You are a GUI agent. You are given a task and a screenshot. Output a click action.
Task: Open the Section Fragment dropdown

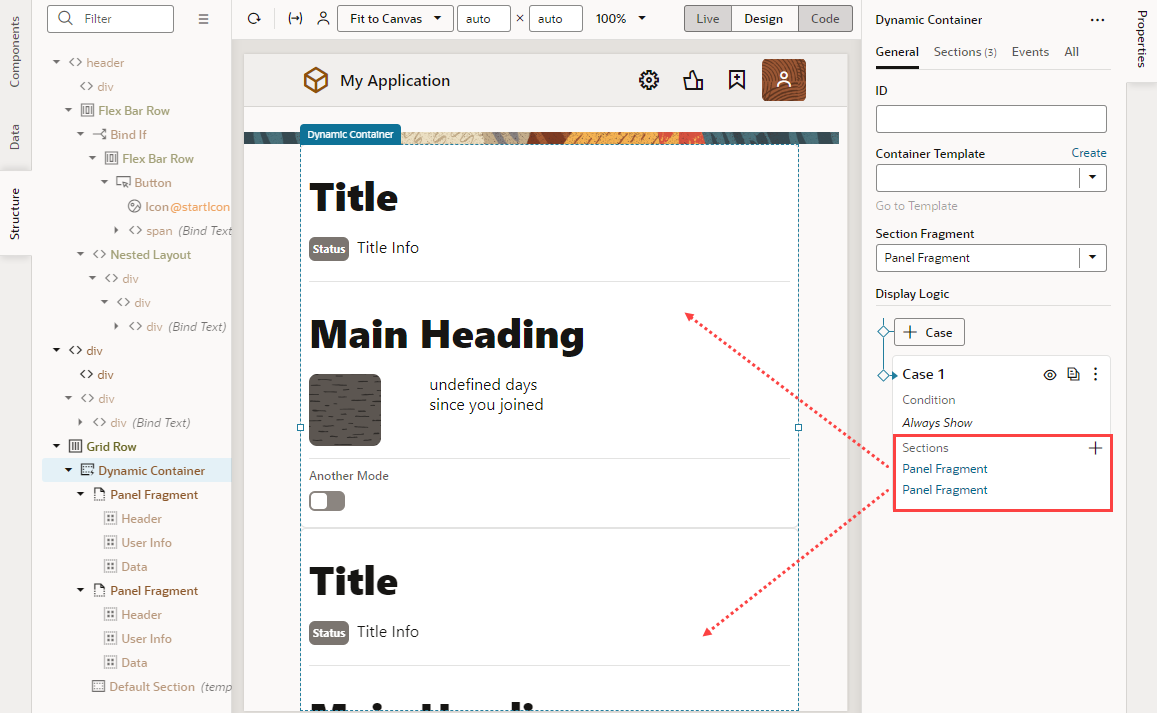click(x=1093, y=258)
